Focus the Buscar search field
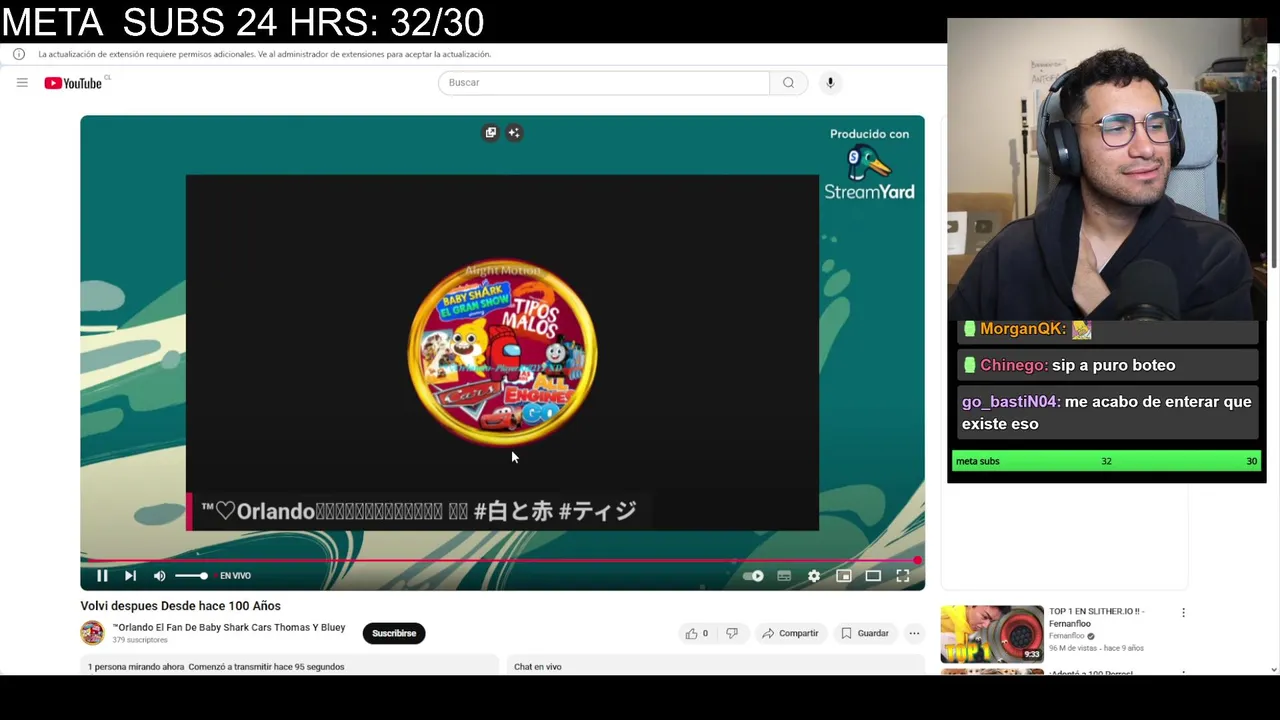The height and width of the screenshot is (720, 1280). tap(604, 83)
